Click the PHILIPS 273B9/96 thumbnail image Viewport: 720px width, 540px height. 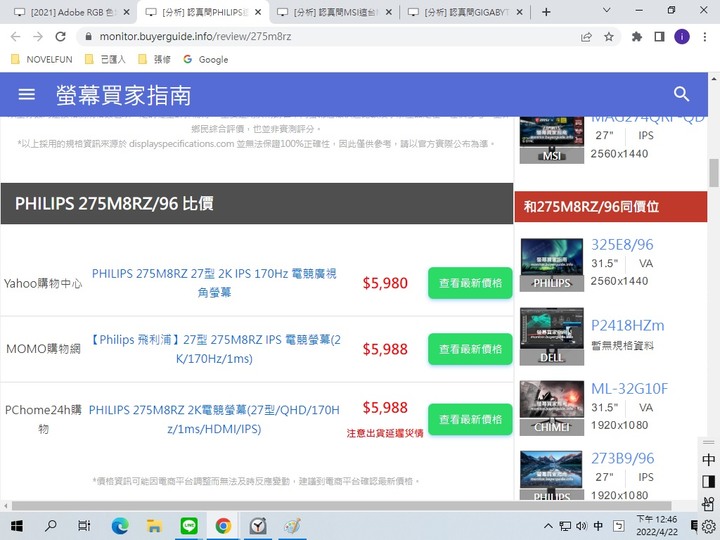552,475
